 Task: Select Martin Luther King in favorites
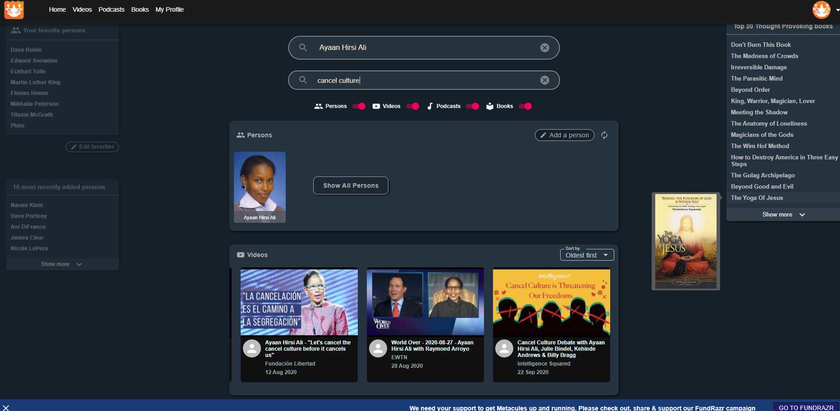pyautogui.click(x=35, y=83)
